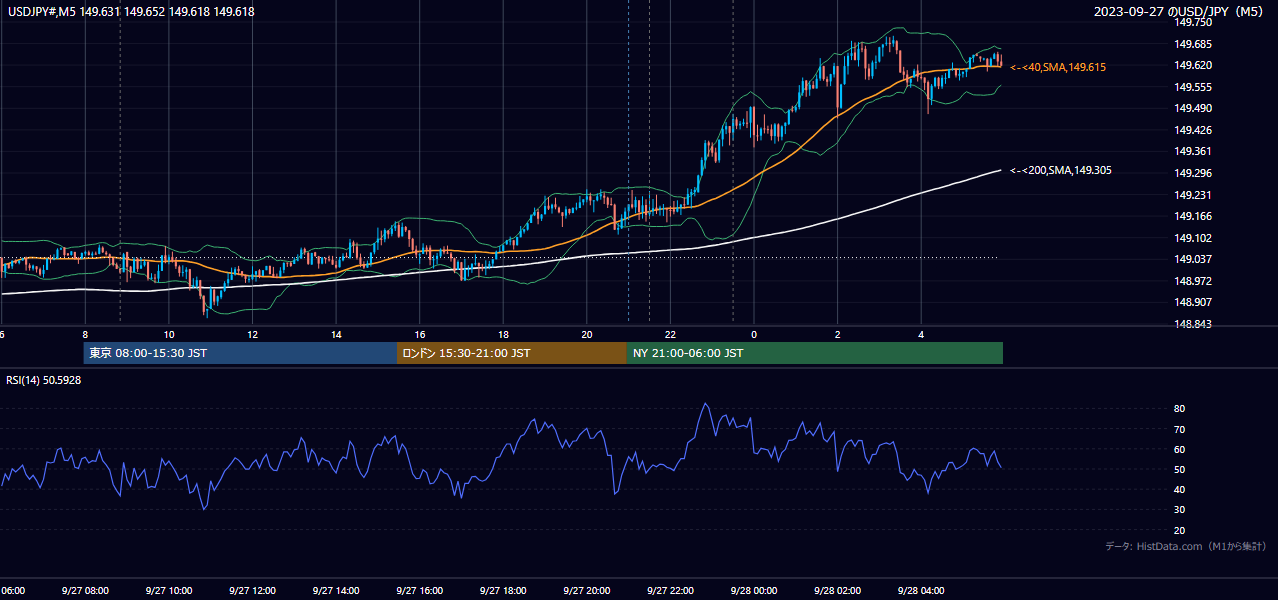Click RSI scale level 50
This screenshot has height=600, width=1278.
[1179, 469]
